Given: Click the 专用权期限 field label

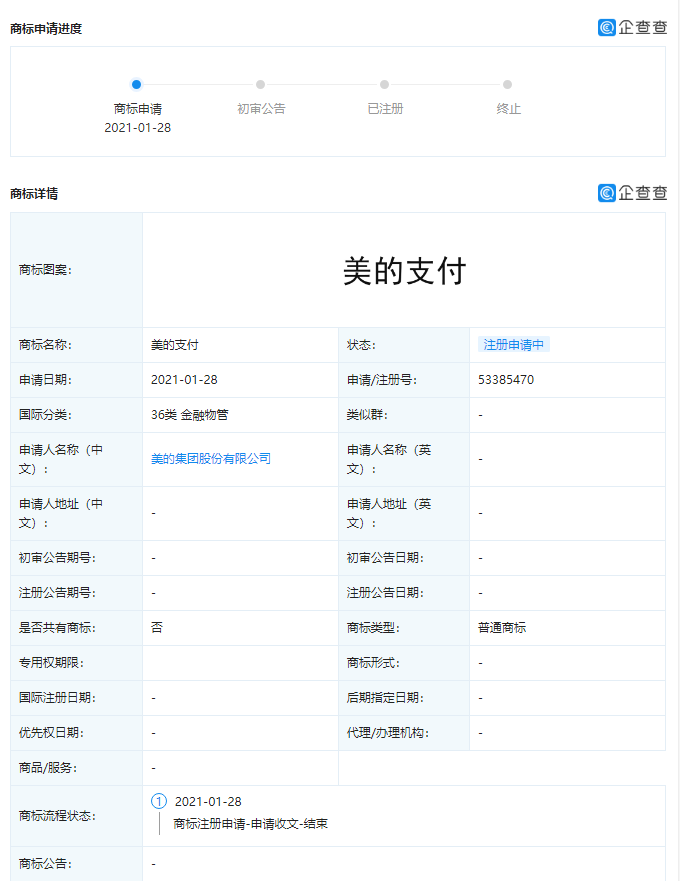Looking at the screenshot, I should (51, 663).
